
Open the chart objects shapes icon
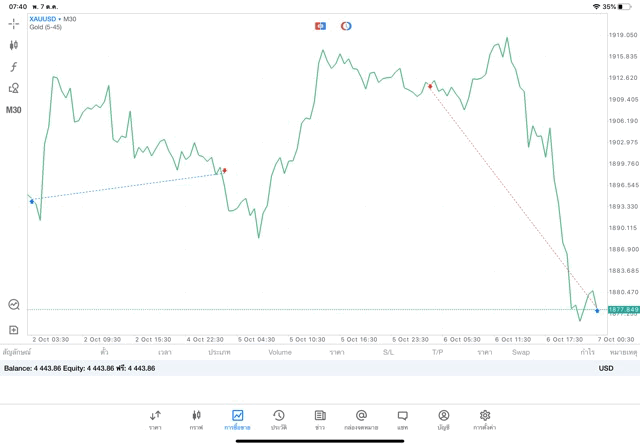(14, 88)
